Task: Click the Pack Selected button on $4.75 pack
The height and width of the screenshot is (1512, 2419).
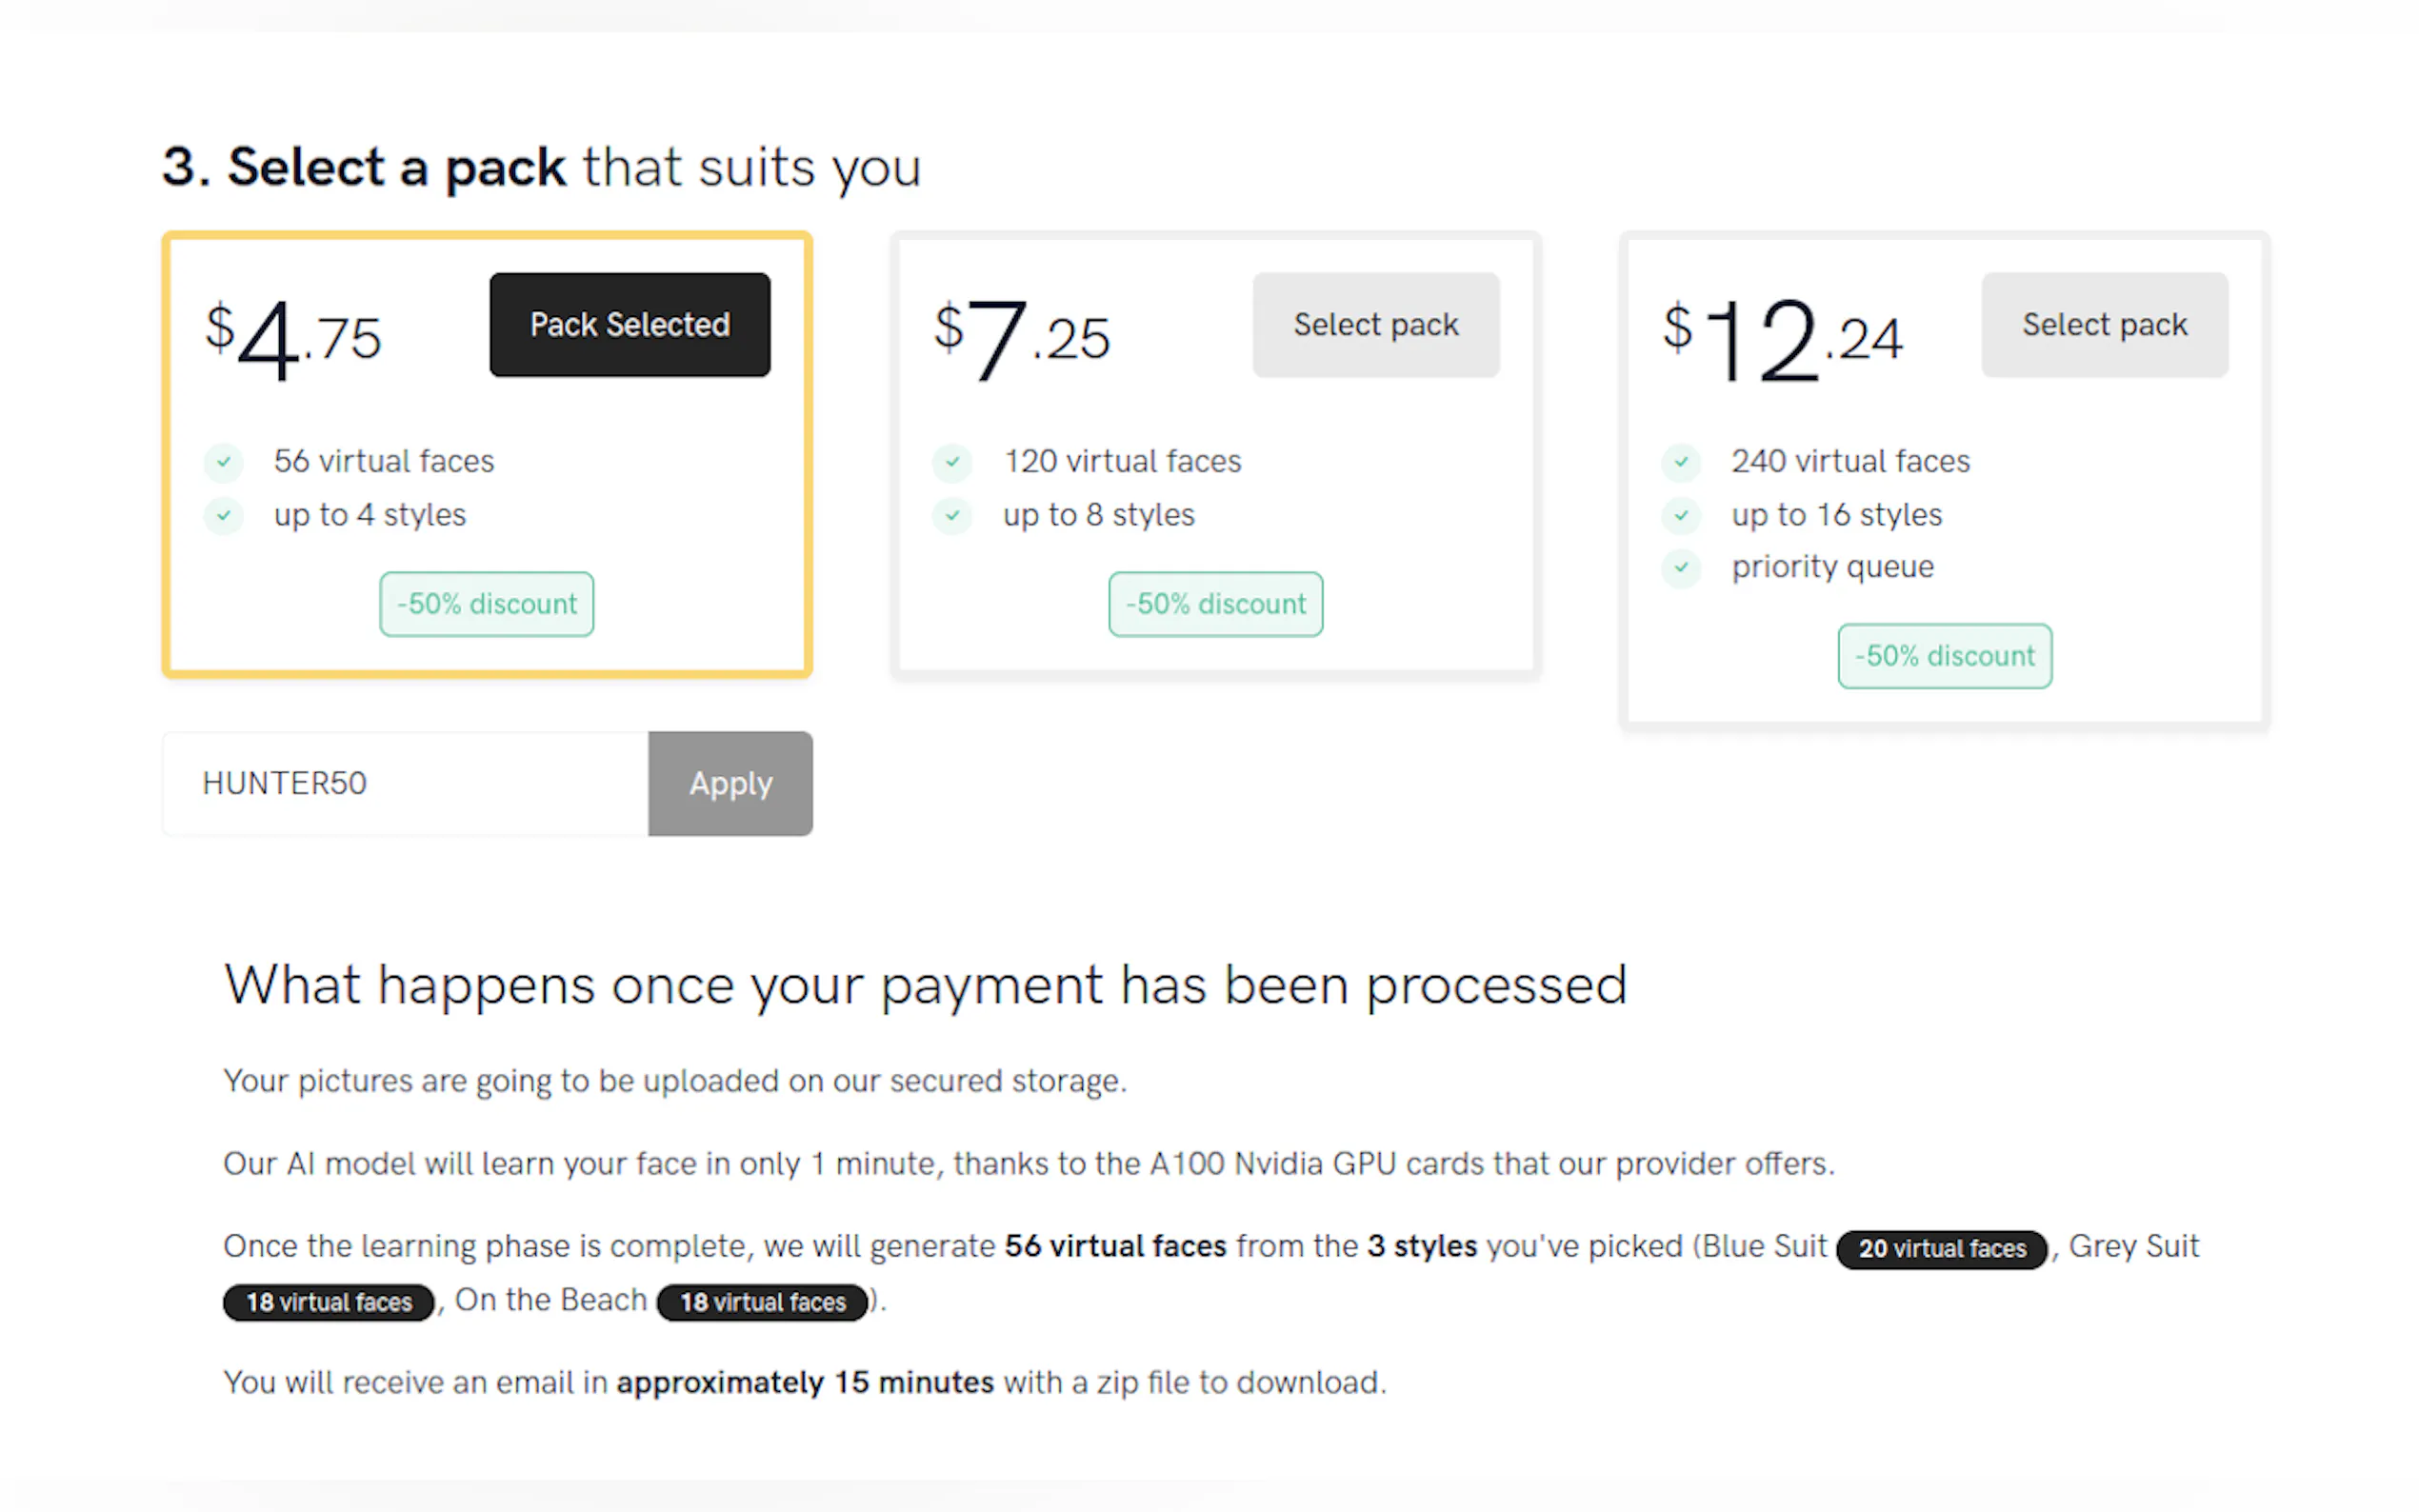Action: pyautogui.click(x=629, y=325)
